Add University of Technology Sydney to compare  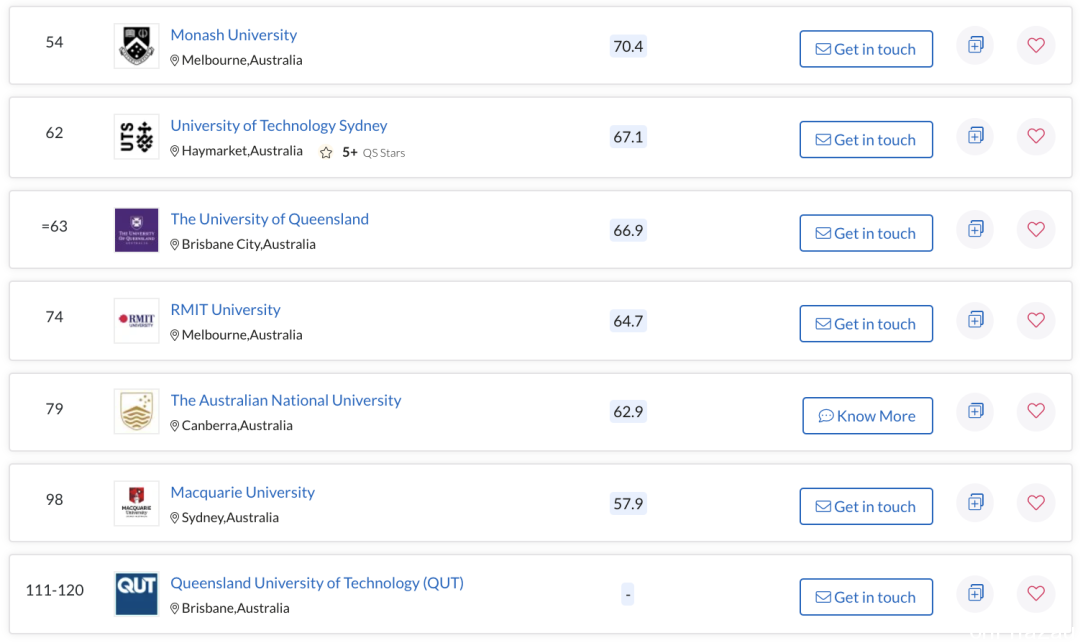(x=975, y=136)
